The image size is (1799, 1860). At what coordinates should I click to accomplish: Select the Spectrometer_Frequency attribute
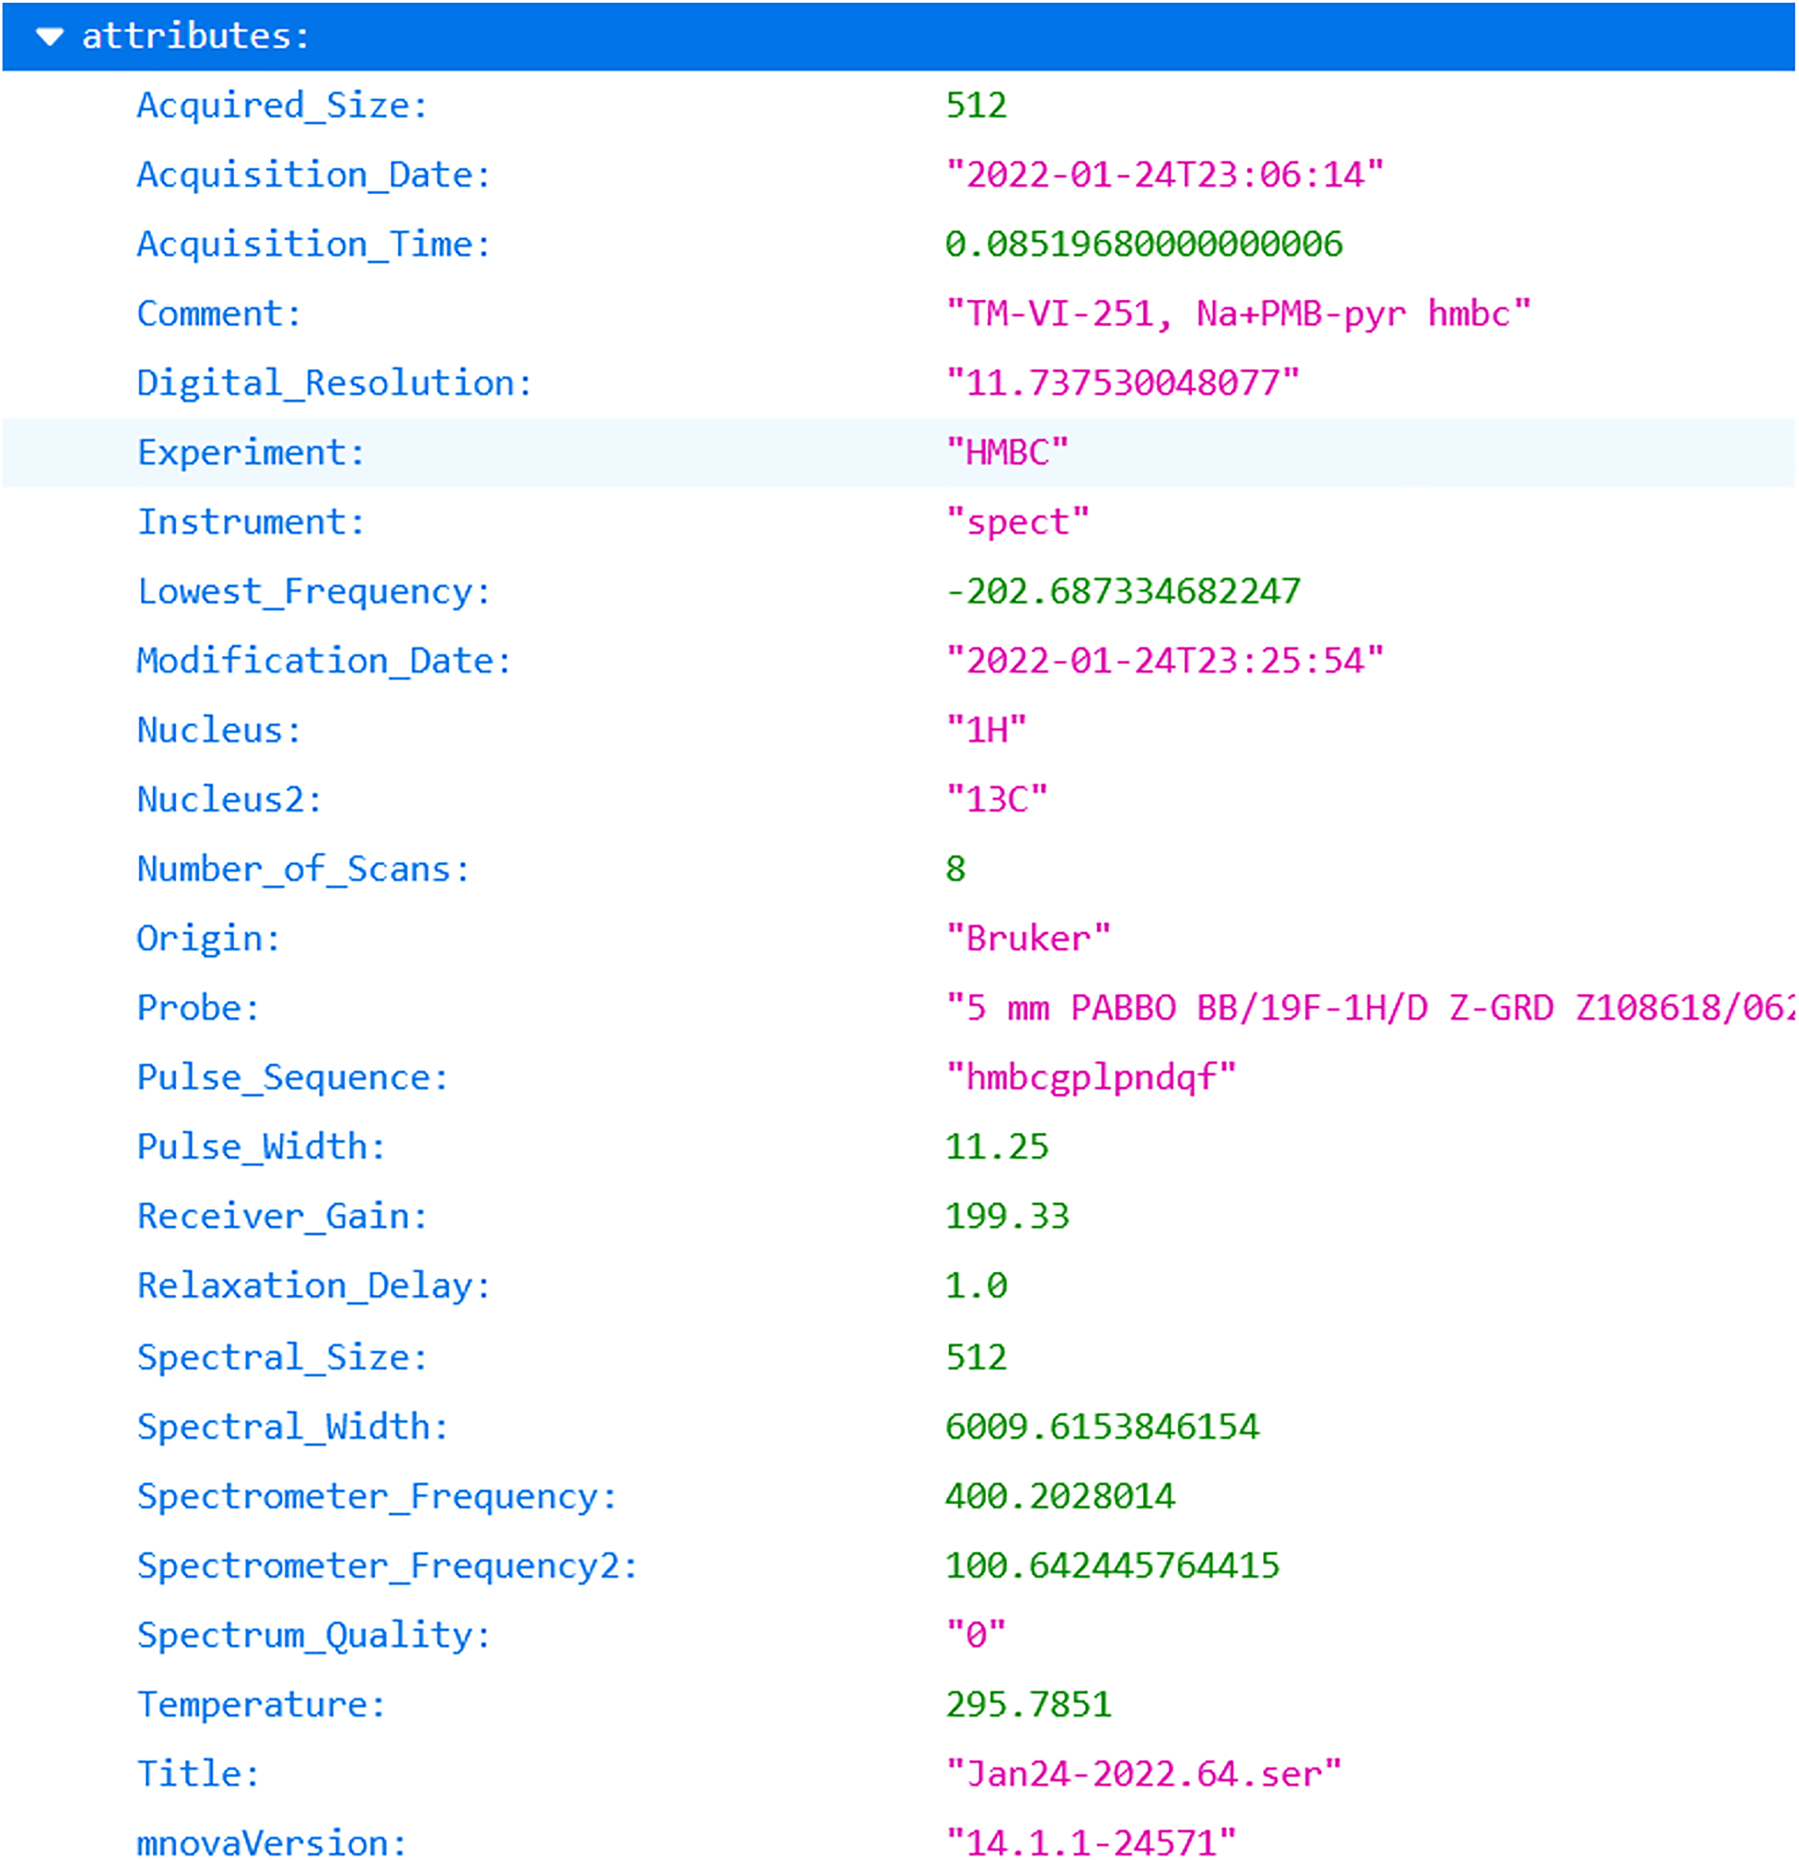tap(377, 1495)
